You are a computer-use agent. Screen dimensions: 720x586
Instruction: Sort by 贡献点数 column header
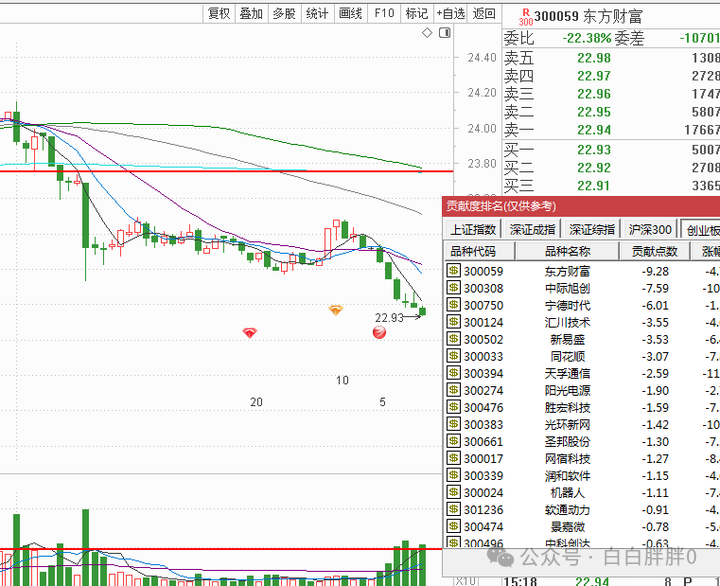[655, 251]
